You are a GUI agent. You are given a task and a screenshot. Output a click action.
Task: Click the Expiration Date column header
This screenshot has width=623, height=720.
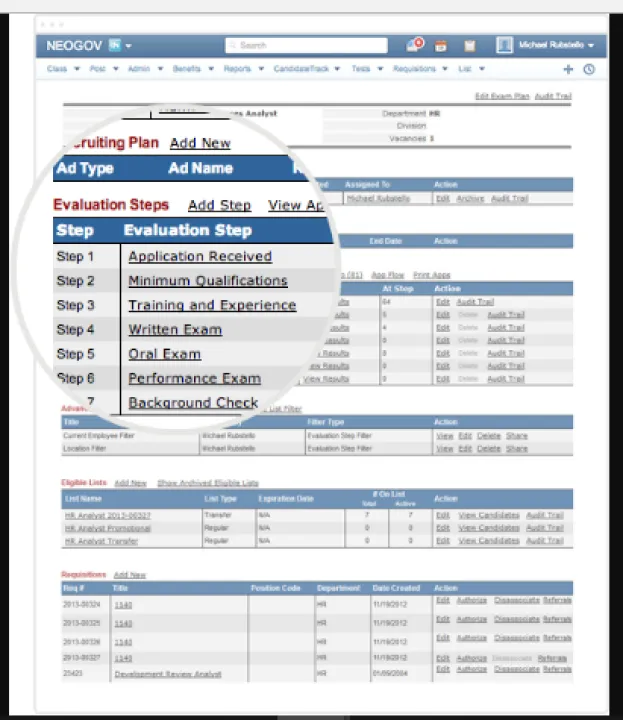286,499
